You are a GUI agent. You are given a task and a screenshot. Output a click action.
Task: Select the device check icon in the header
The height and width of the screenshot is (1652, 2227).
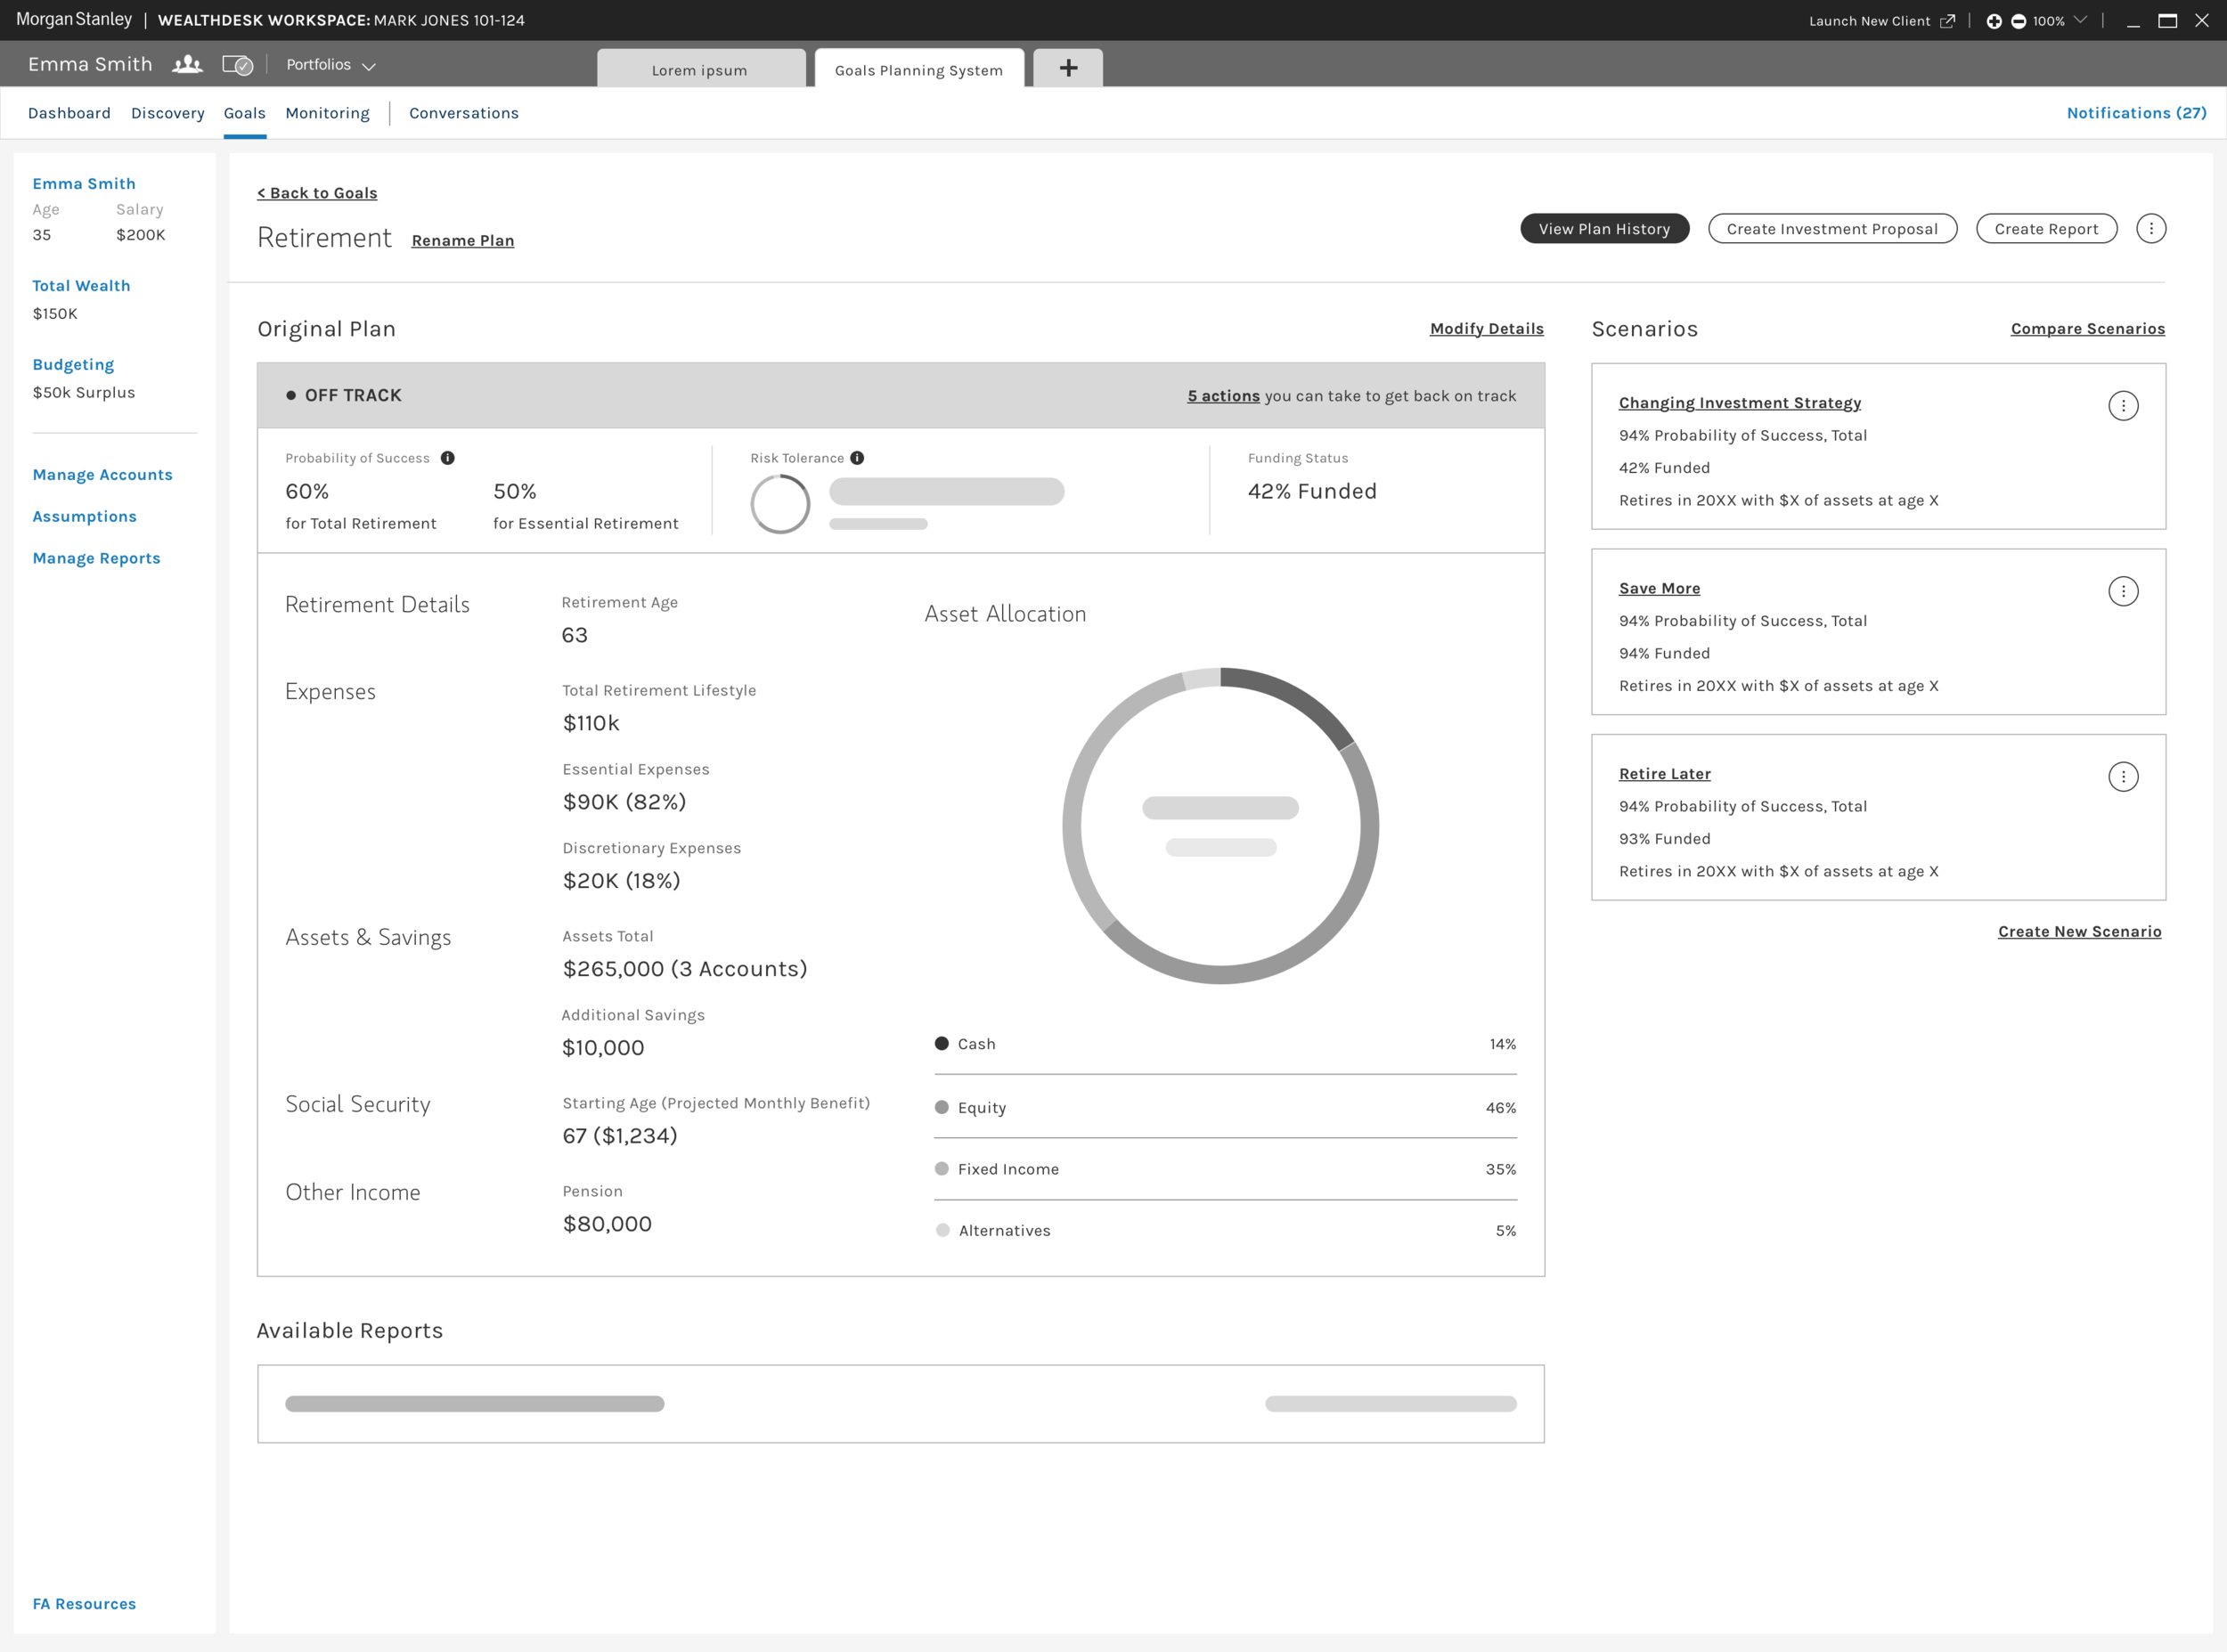238,63
